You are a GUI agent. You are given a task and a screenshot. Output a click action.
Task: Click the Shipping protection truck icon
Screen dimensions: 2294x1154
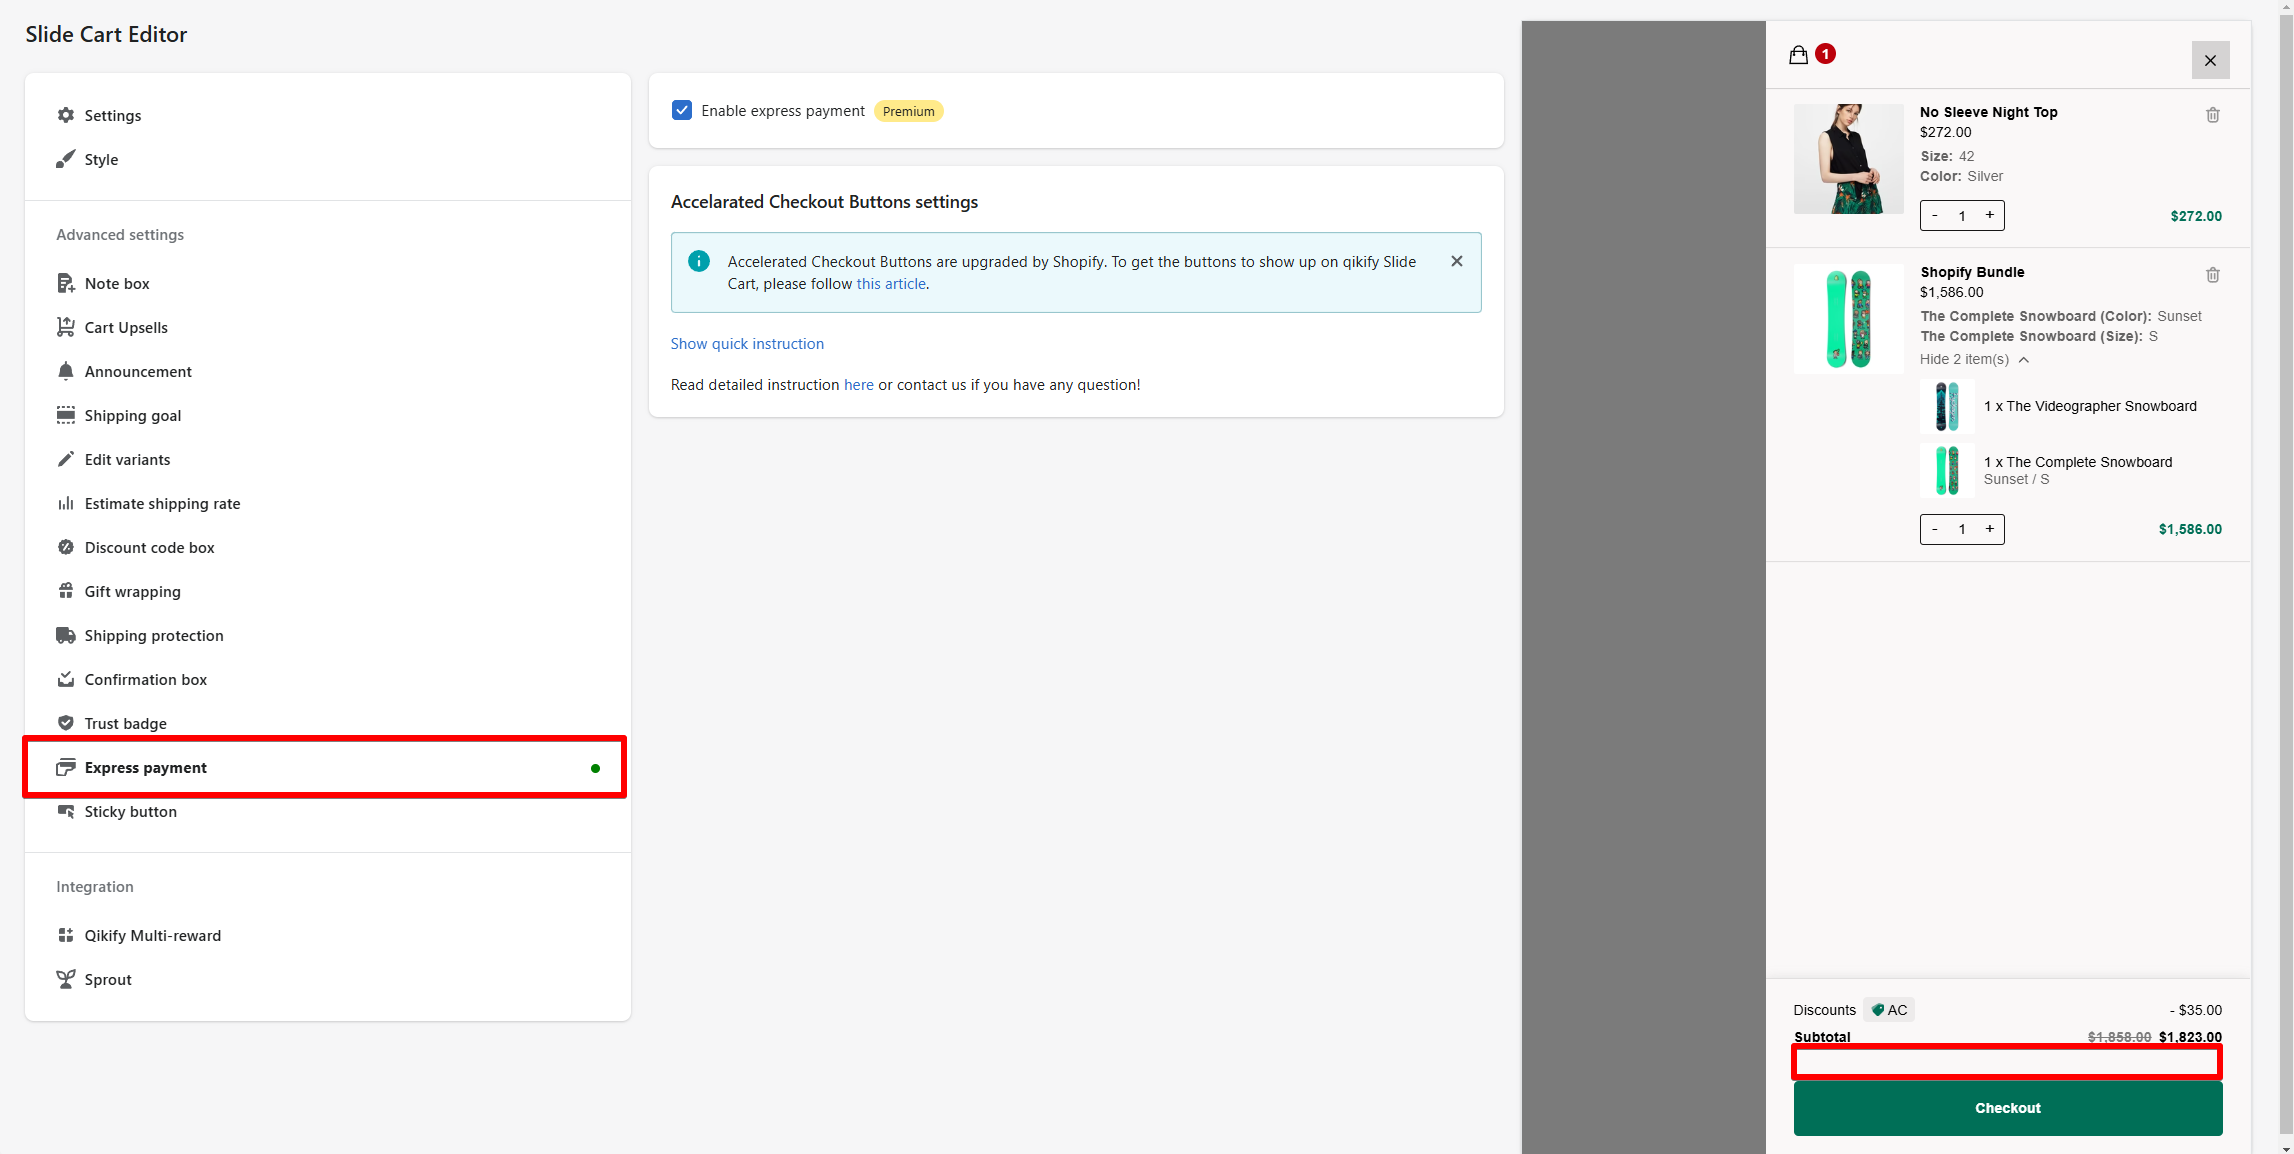coord(66,635)
